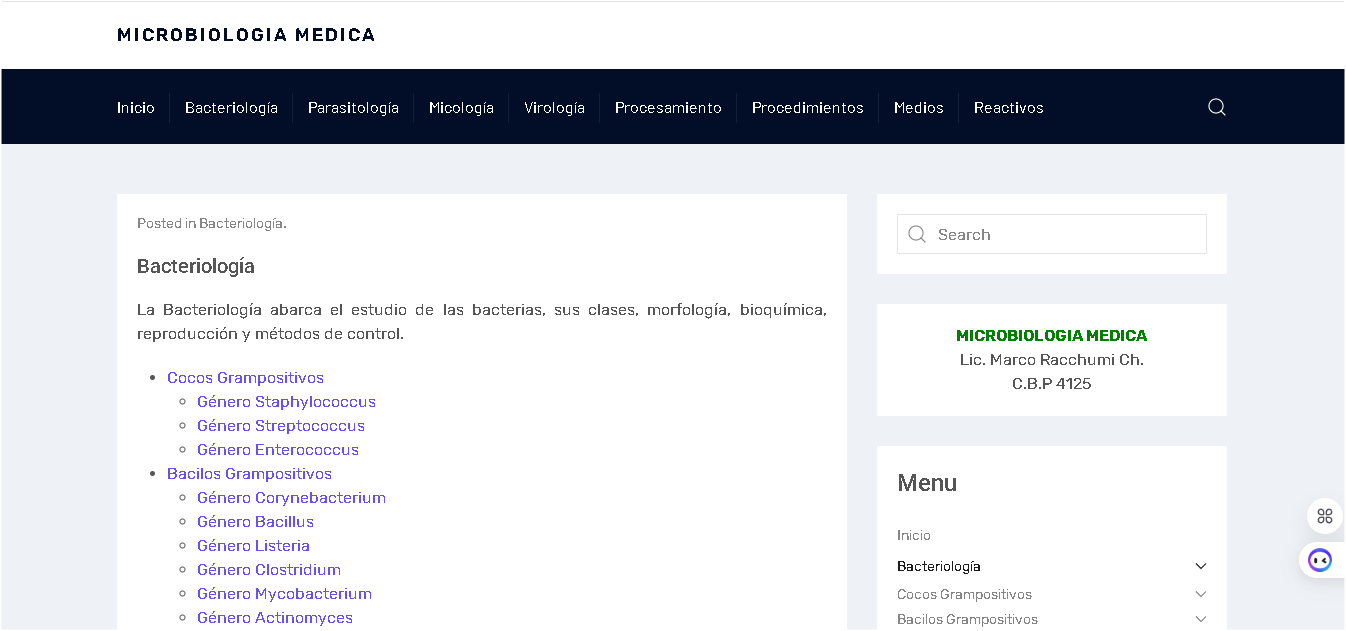Follow the Género Clostridium link

pos(269,570)
